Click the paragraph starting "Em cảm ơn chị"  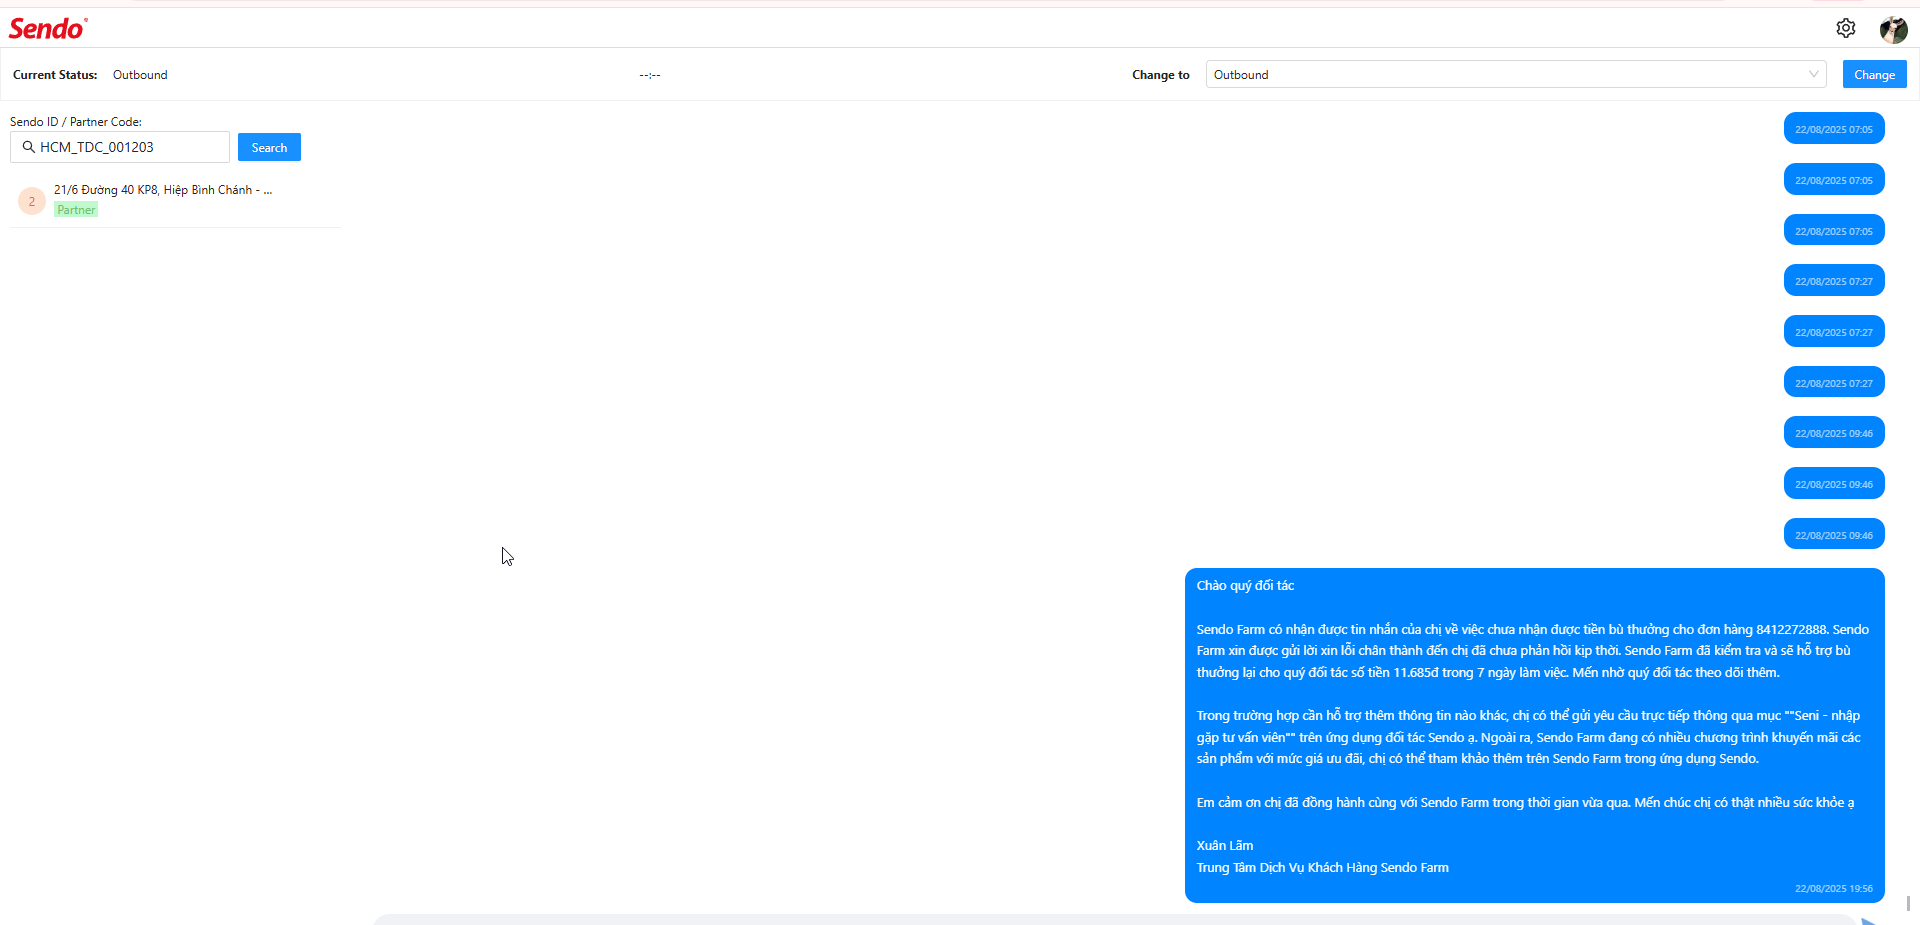tap(1525, 803)
